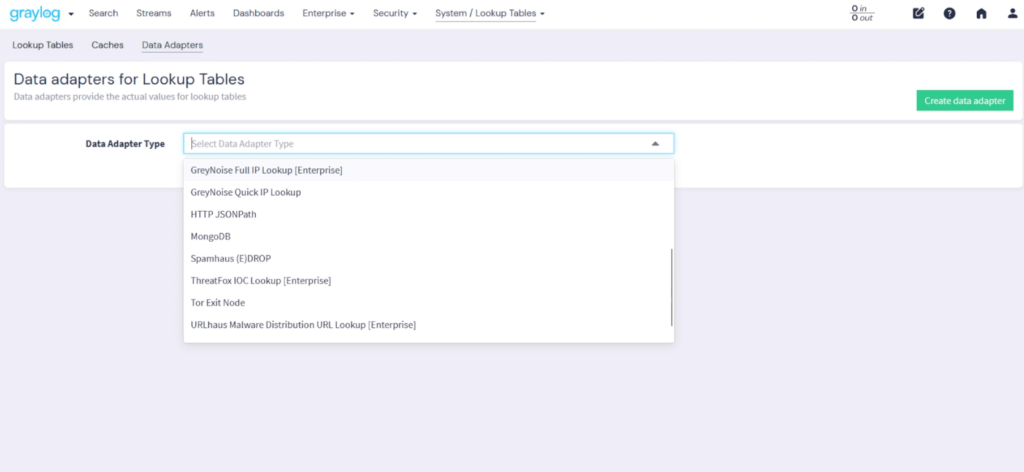Select Tor Exit Node adapter type
The width and height of the screenshot is (1024, 472).
[217, 302]
